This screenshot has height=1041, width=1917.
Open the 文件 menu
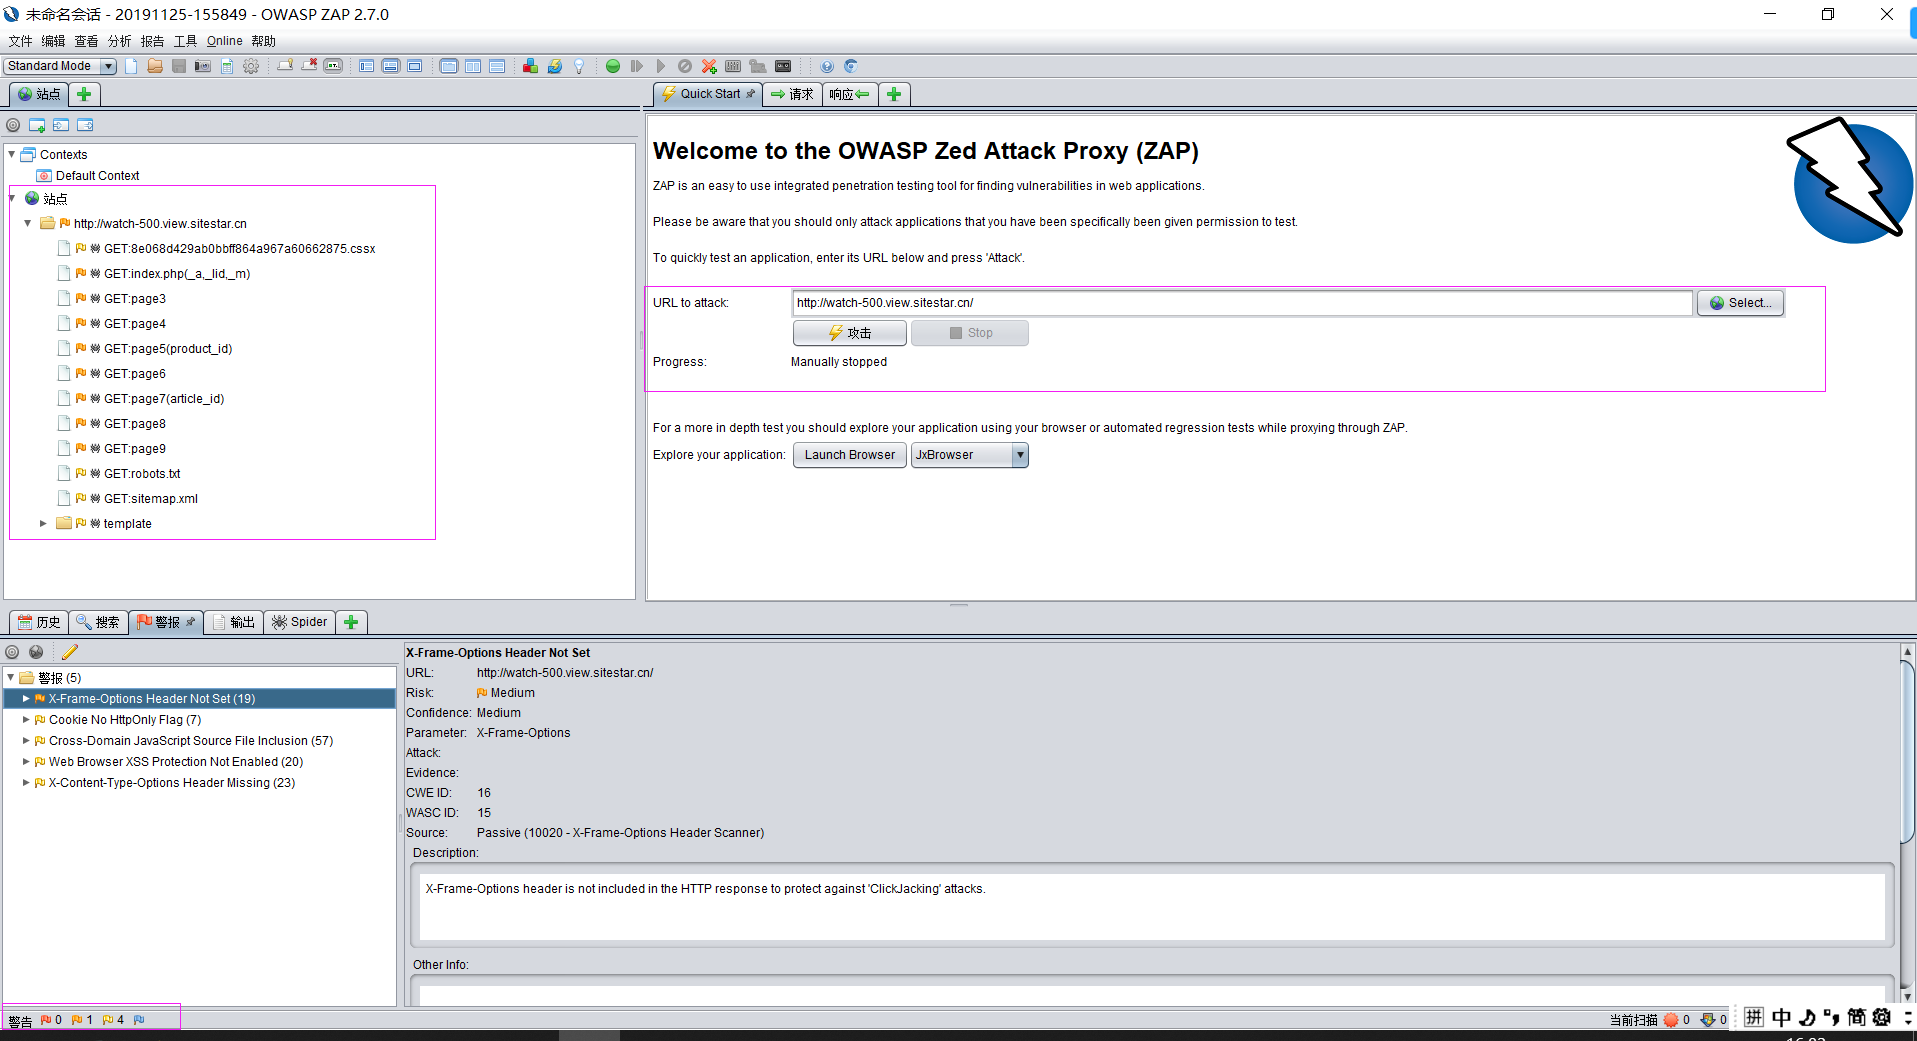(x=20, y=41)
